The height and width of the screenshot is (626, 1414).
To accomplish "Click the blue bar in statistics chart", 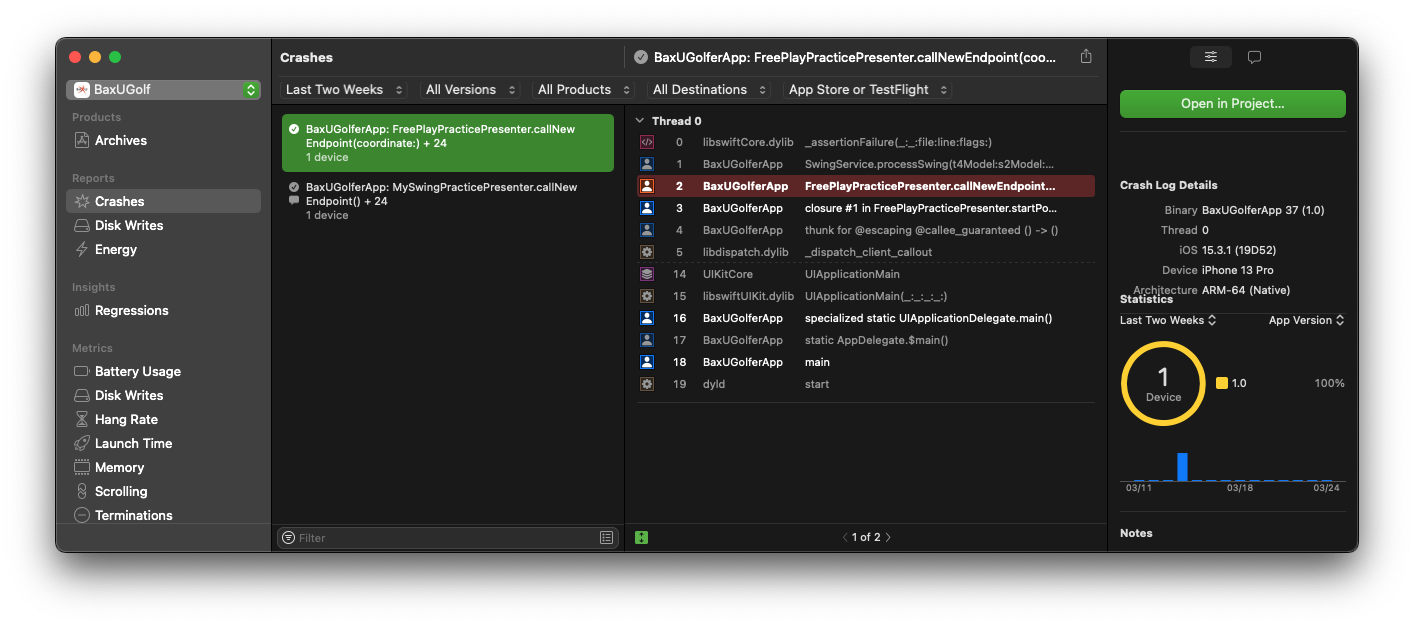I will click(1182, 467).
